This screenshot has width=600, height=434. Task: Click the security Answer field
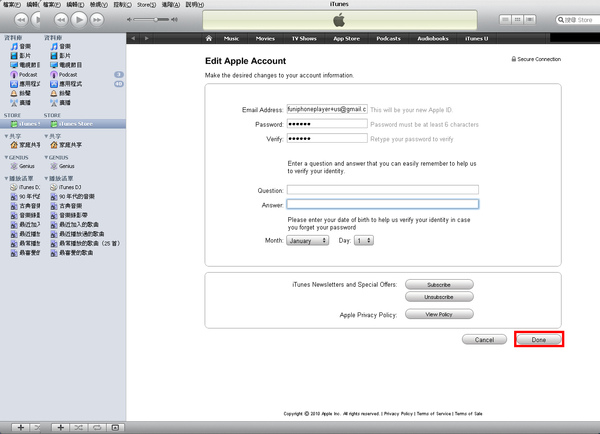pyautogui.click(x=383, y=204)
